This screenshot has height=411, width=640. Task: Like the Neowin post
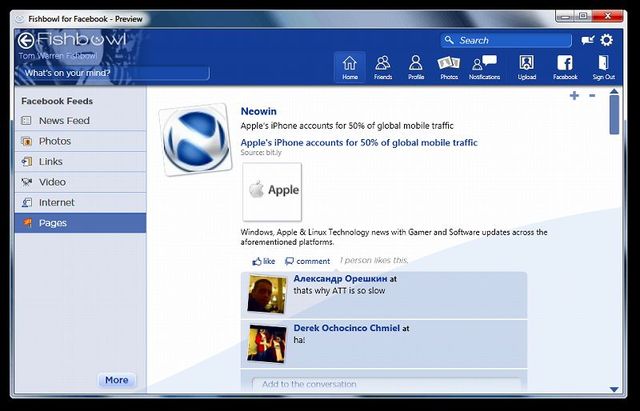[264, 261]
